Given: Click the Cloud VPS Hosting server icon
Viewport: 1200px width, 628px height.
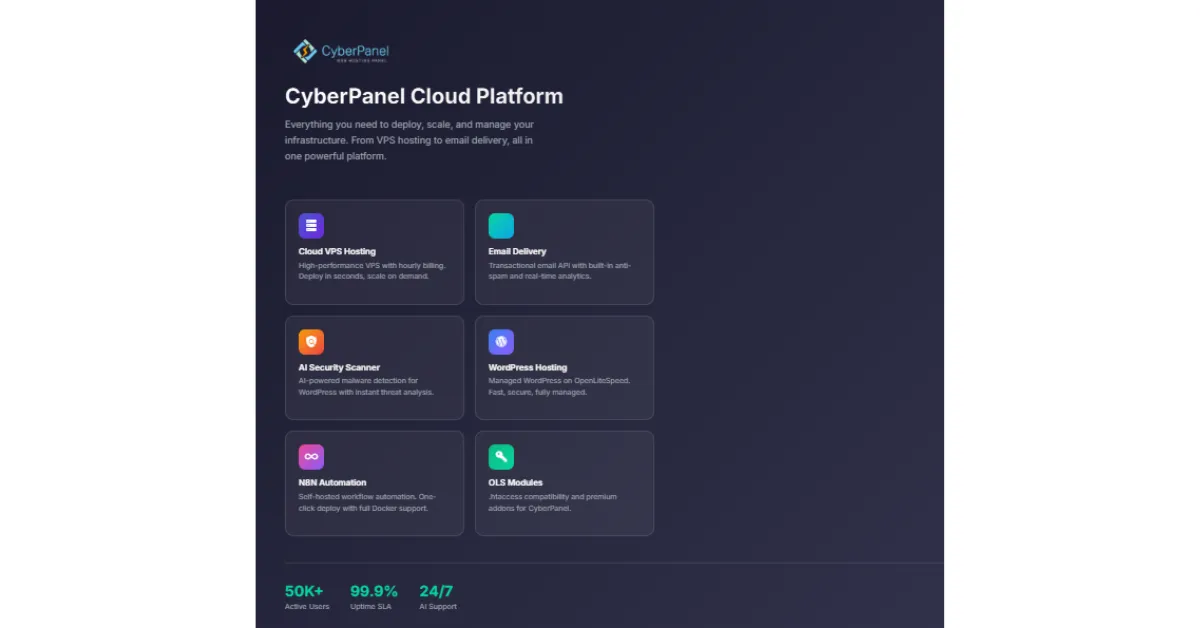Looking at the screenshot, I should [311, 226].
